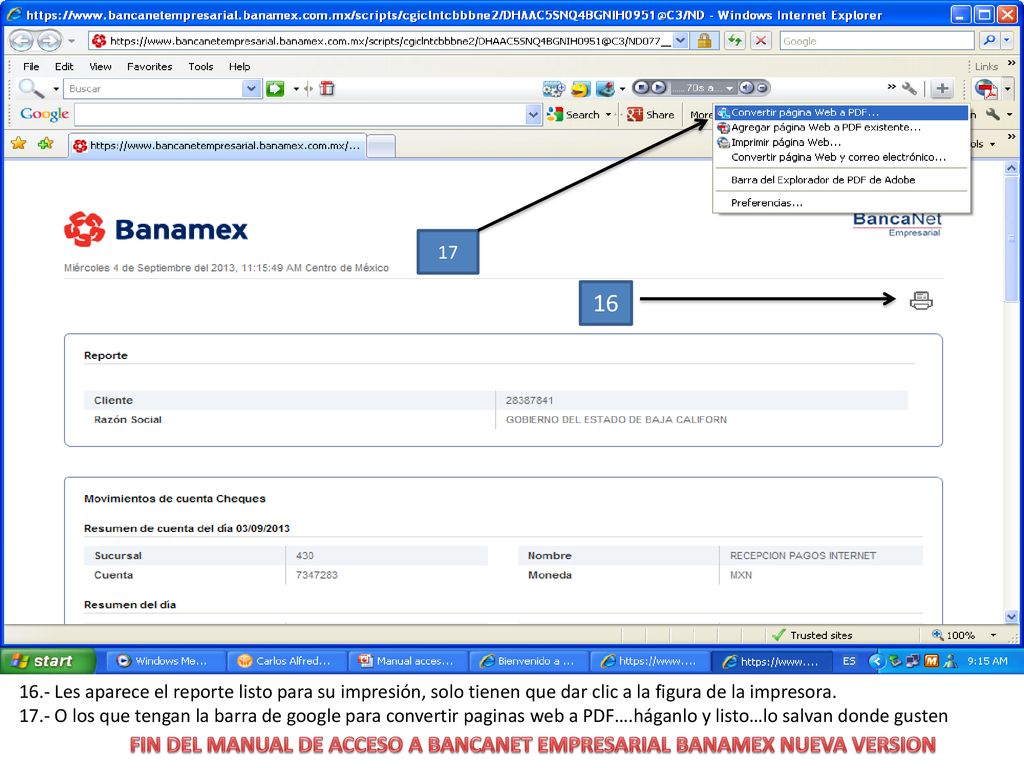The height and width of the screenshot is (768, 1024).
Task: Open the View menu
Action: click(x=100, y=67)
